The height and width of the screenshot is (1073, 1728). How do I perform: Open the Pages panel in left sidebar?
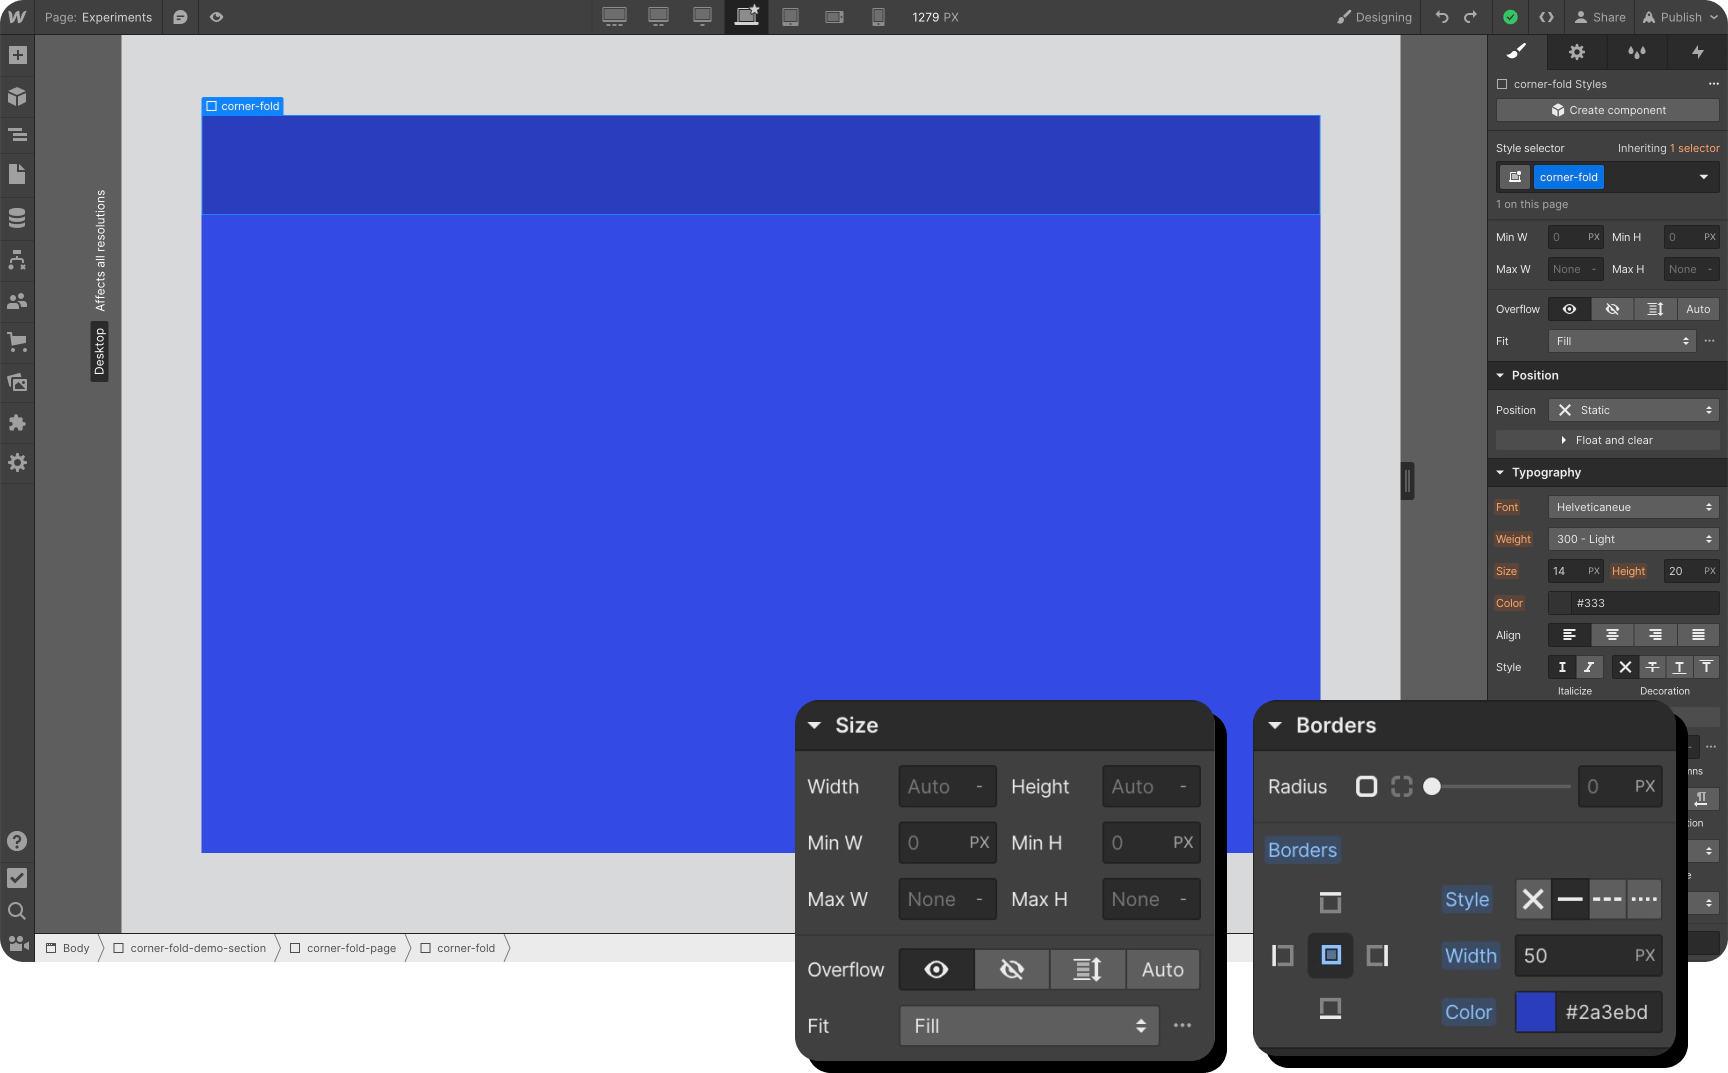point(16,175)
